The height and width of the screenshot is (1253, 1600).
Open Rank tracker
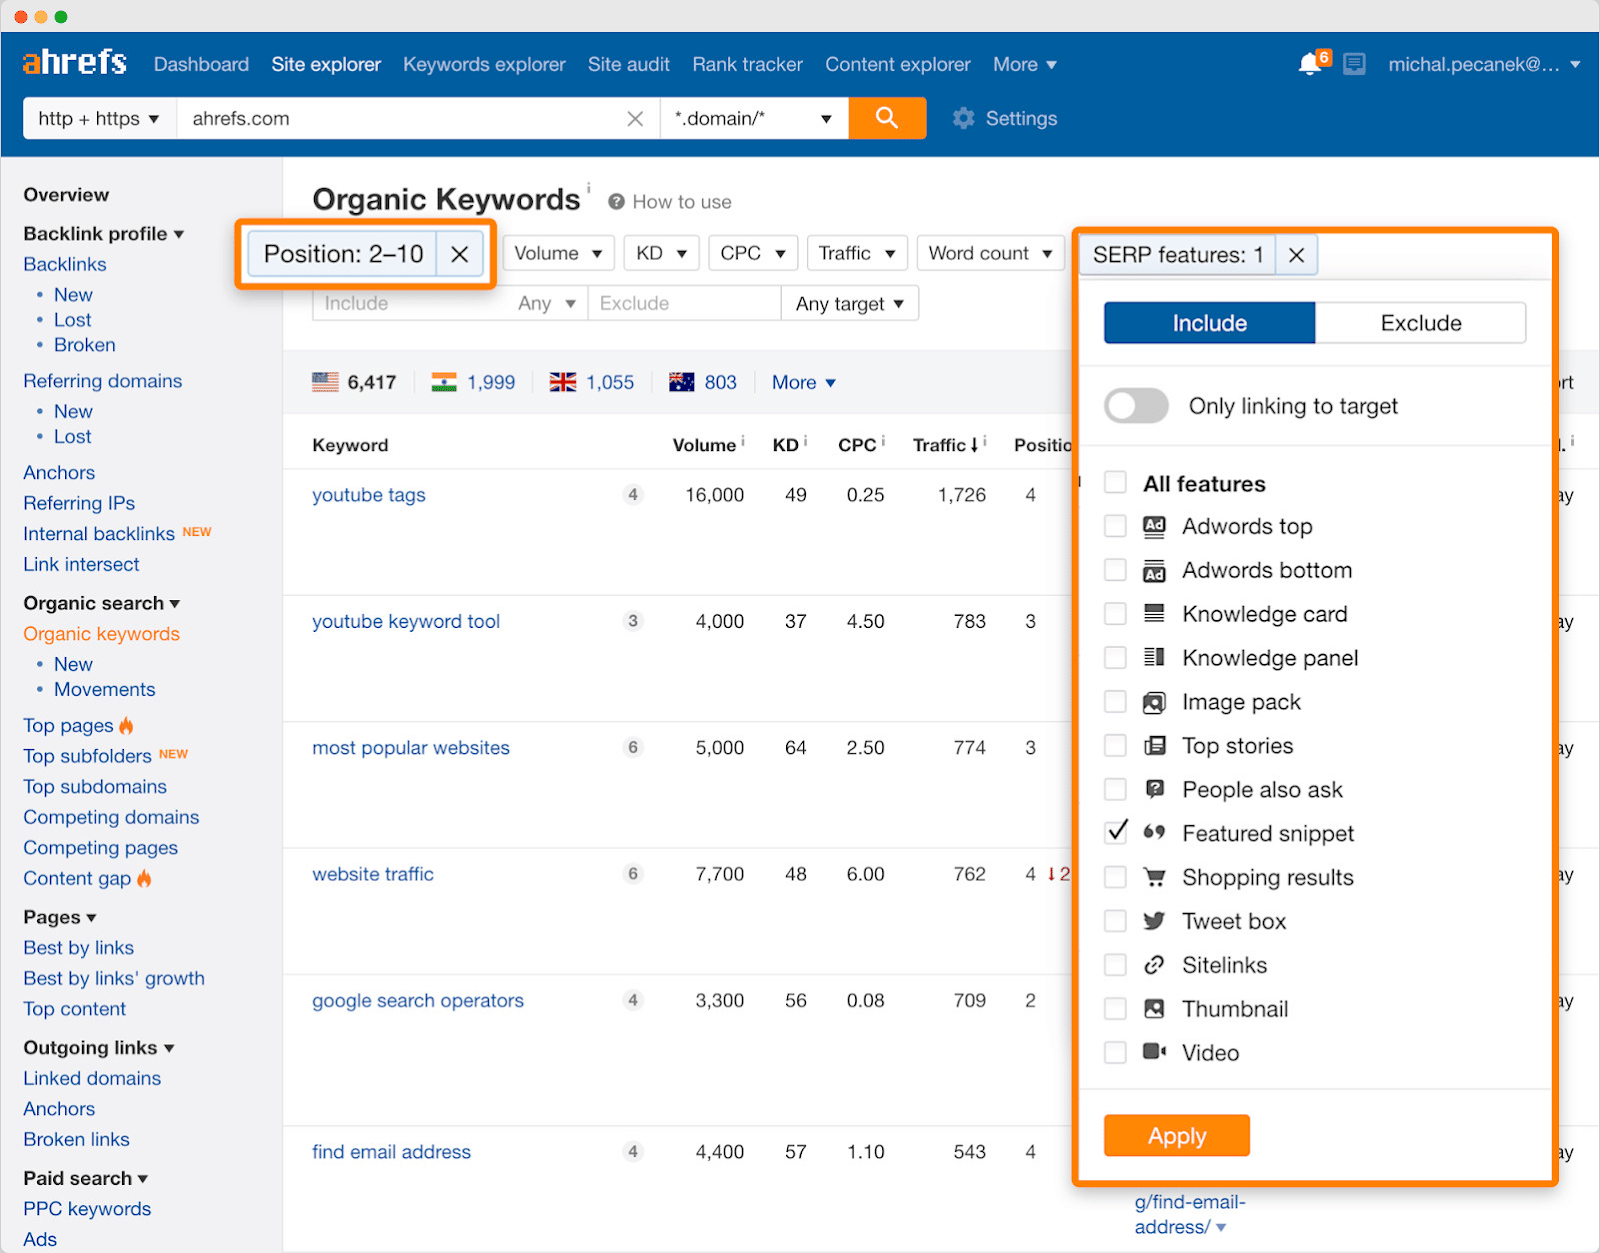click(747, 64)
